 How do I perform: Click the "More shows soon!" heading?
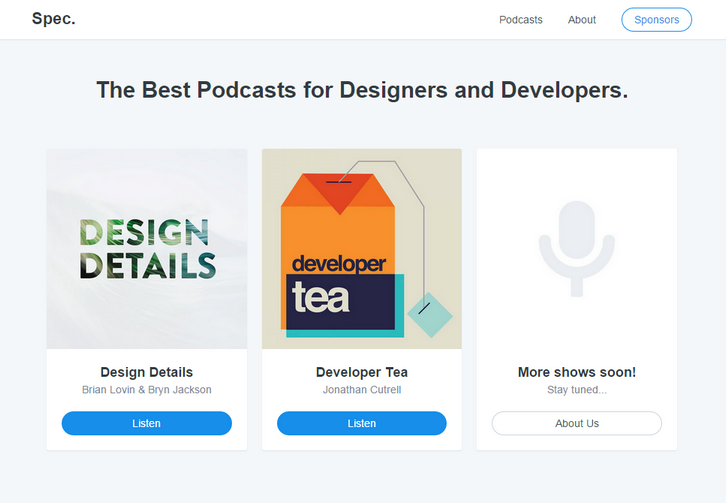576,372
